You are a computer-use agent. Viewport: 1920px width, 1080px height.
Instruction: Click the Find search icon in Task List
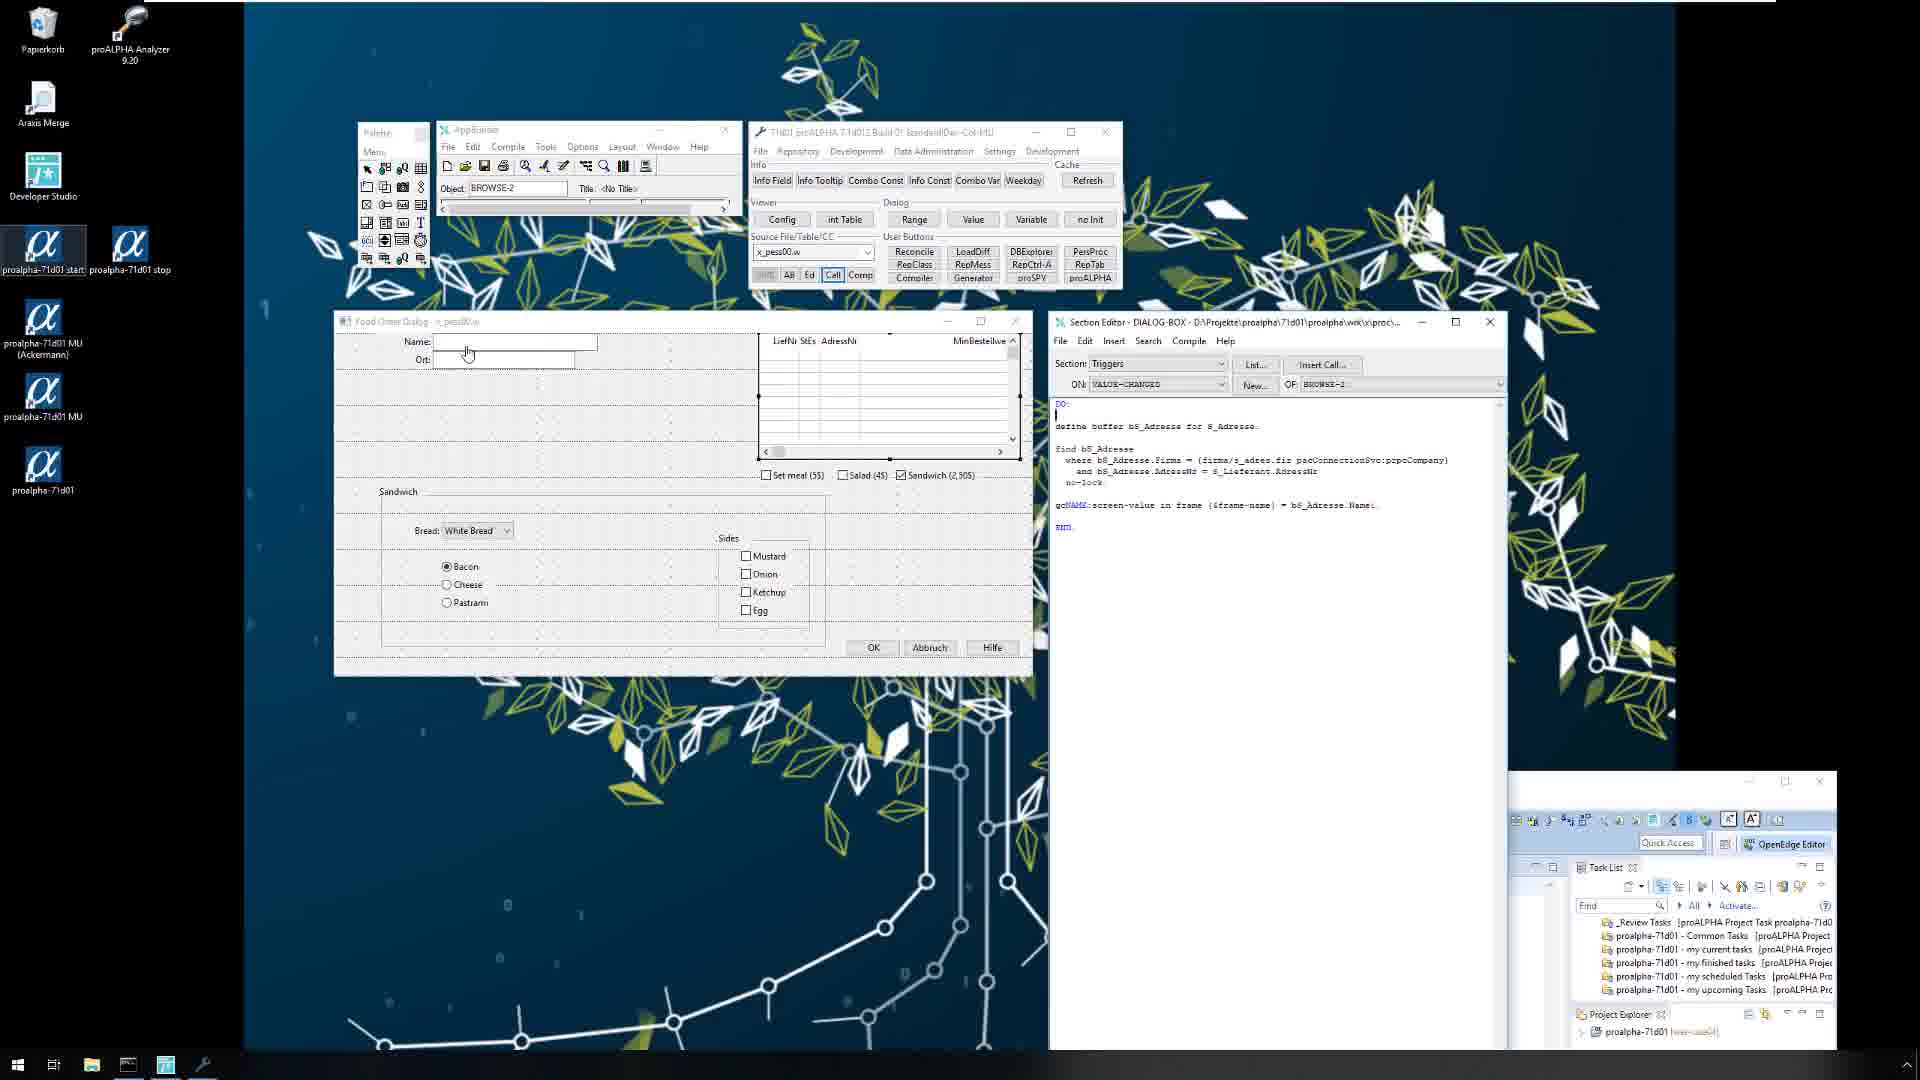point(1659,906)
